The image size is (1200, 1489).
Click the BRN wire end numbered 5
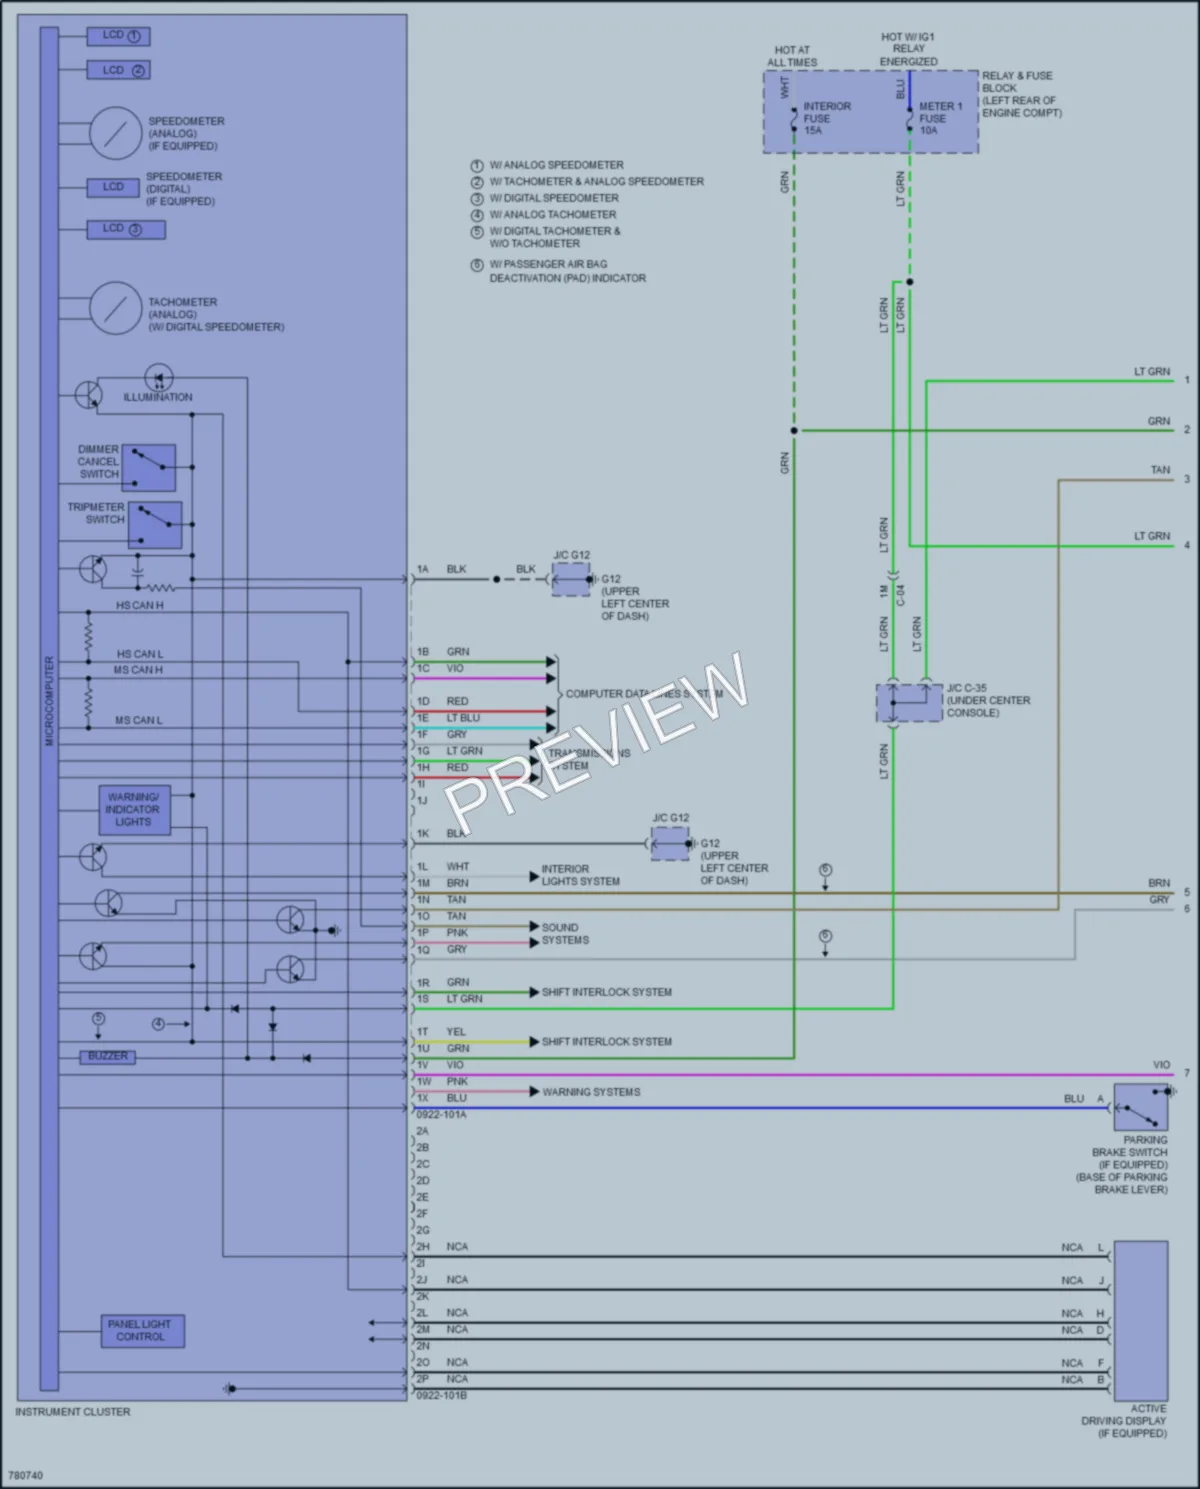pyautogui.click(x=1187, y=892)
